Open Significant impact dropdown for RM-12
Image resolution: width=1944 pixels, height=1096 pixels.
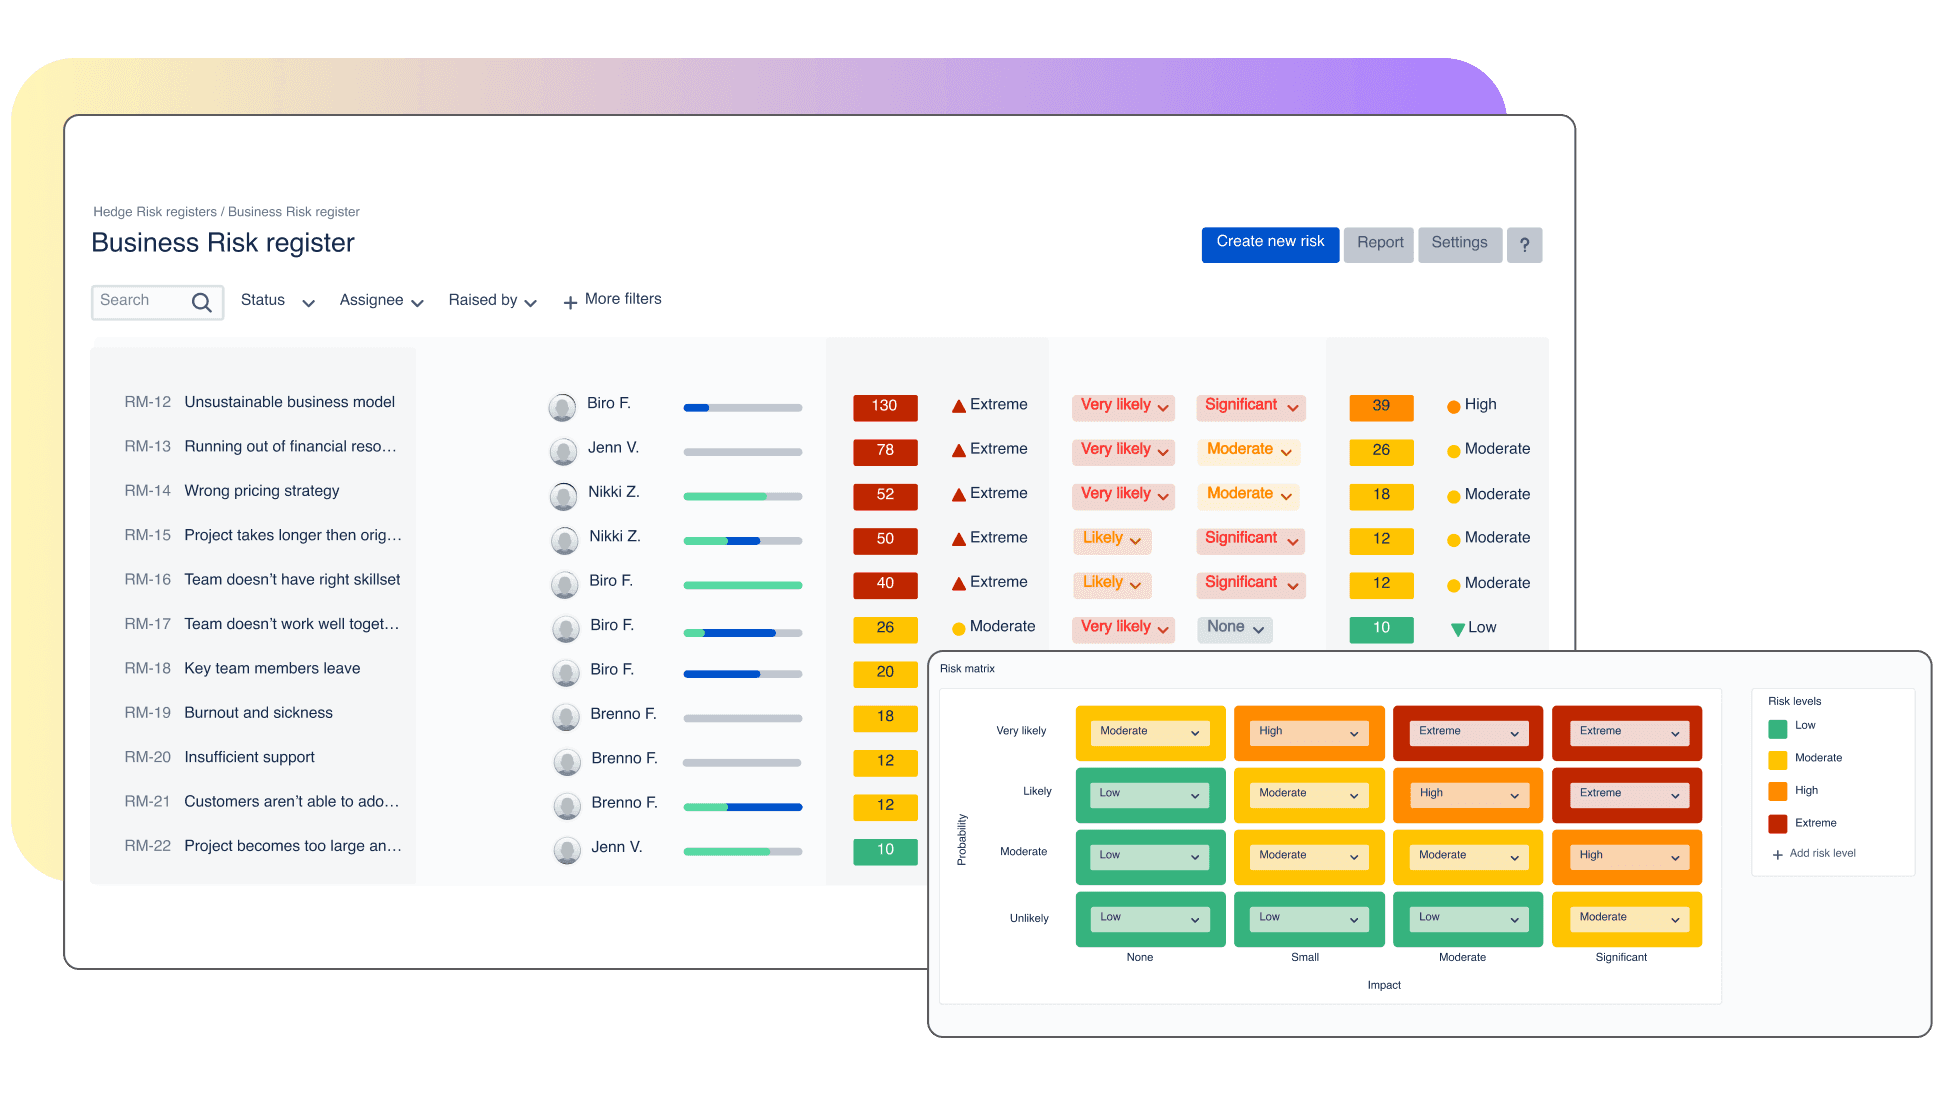point(1250,406)
